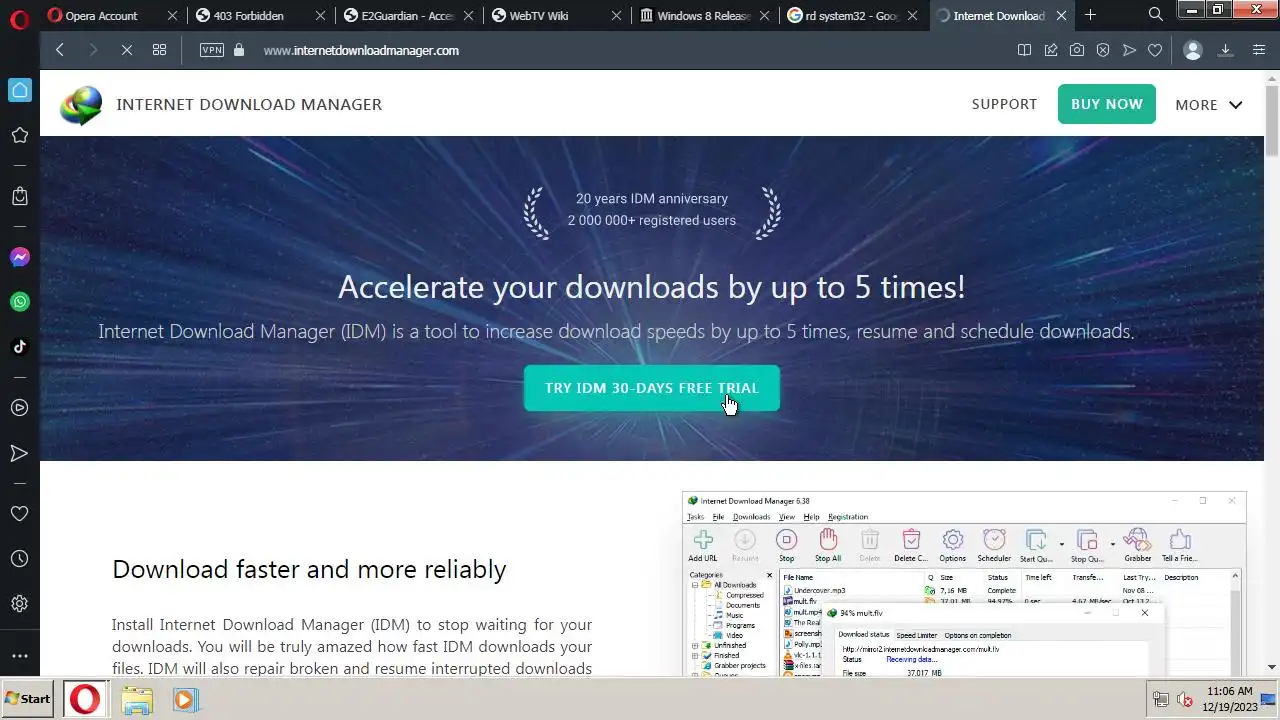This screenshot has width=1280, height=720.
Task: Click the IDM application screenshot thumbnail
Action: coord(964,584)
